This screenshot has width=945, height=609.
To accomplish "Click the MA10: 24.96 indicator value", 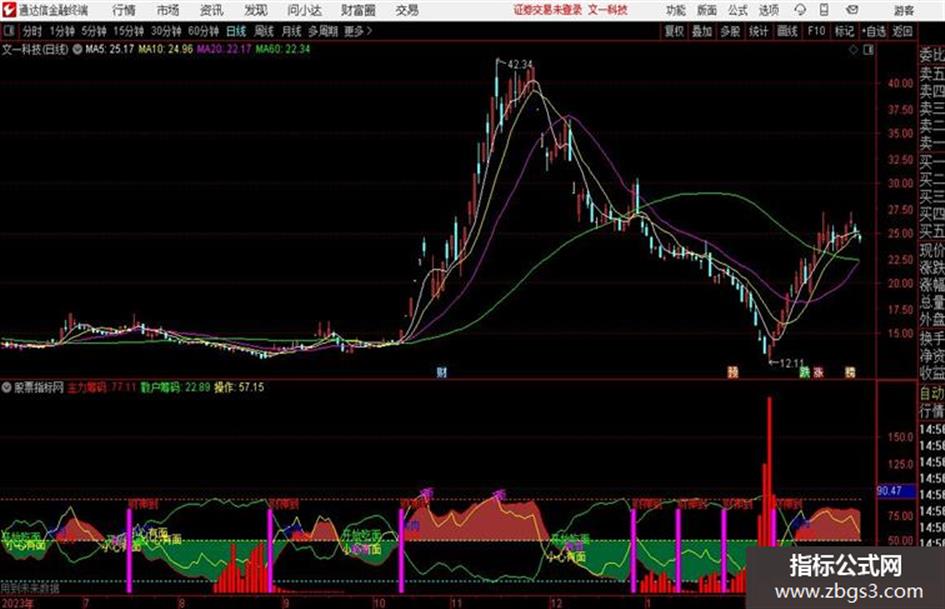I will coord(166,49).
